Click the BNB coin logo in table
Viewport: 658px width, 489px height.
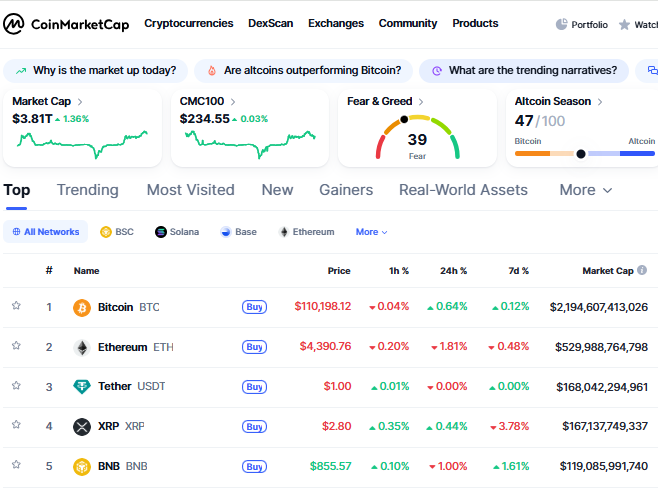(x=82, y=466)
